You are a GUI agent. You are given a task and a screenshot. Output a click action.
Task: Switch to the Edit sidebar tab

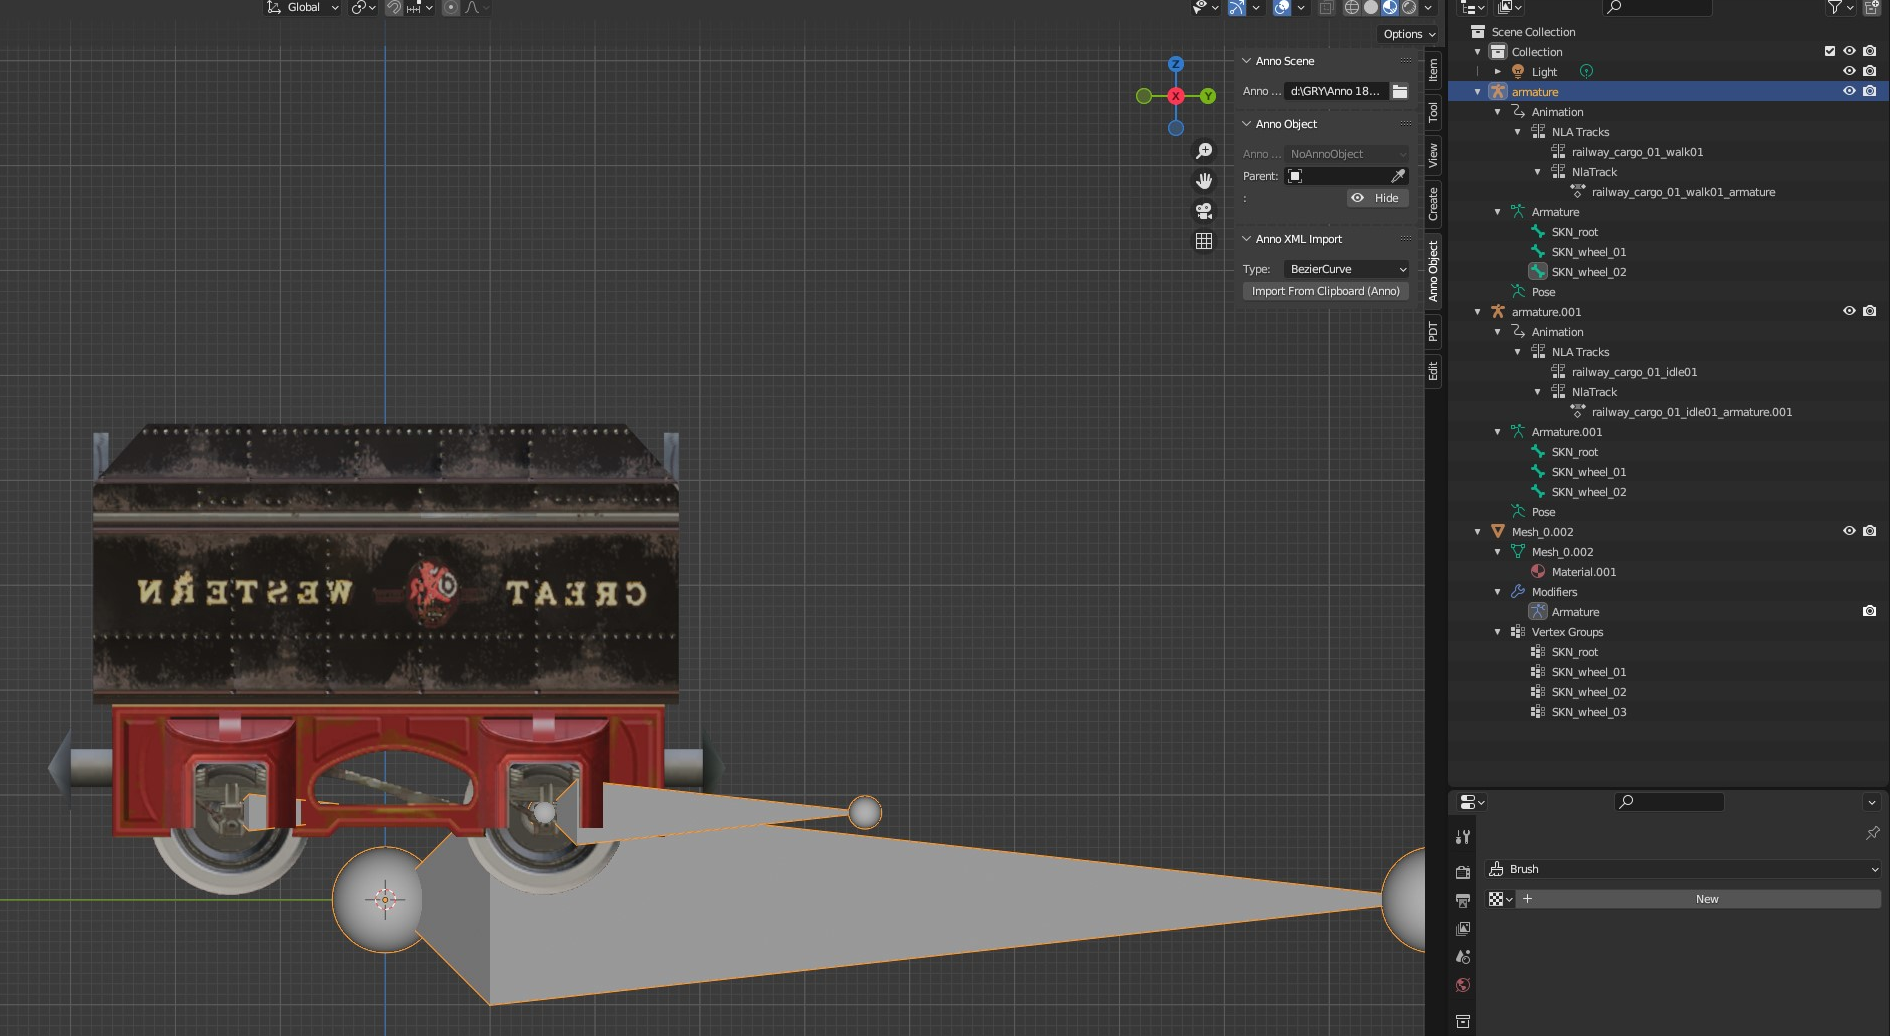(1433, 372)
